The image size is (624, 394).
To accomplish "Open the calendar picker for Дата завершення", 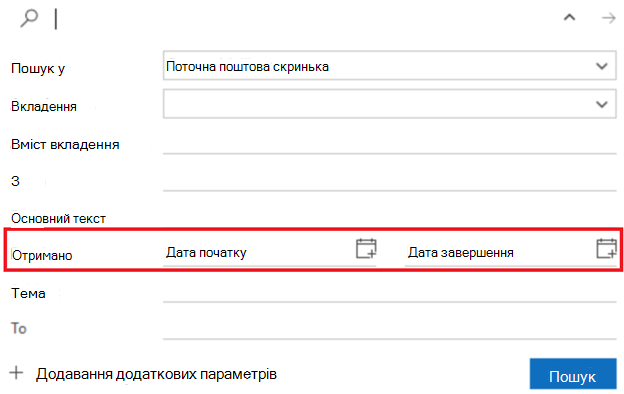I will 606,249.
